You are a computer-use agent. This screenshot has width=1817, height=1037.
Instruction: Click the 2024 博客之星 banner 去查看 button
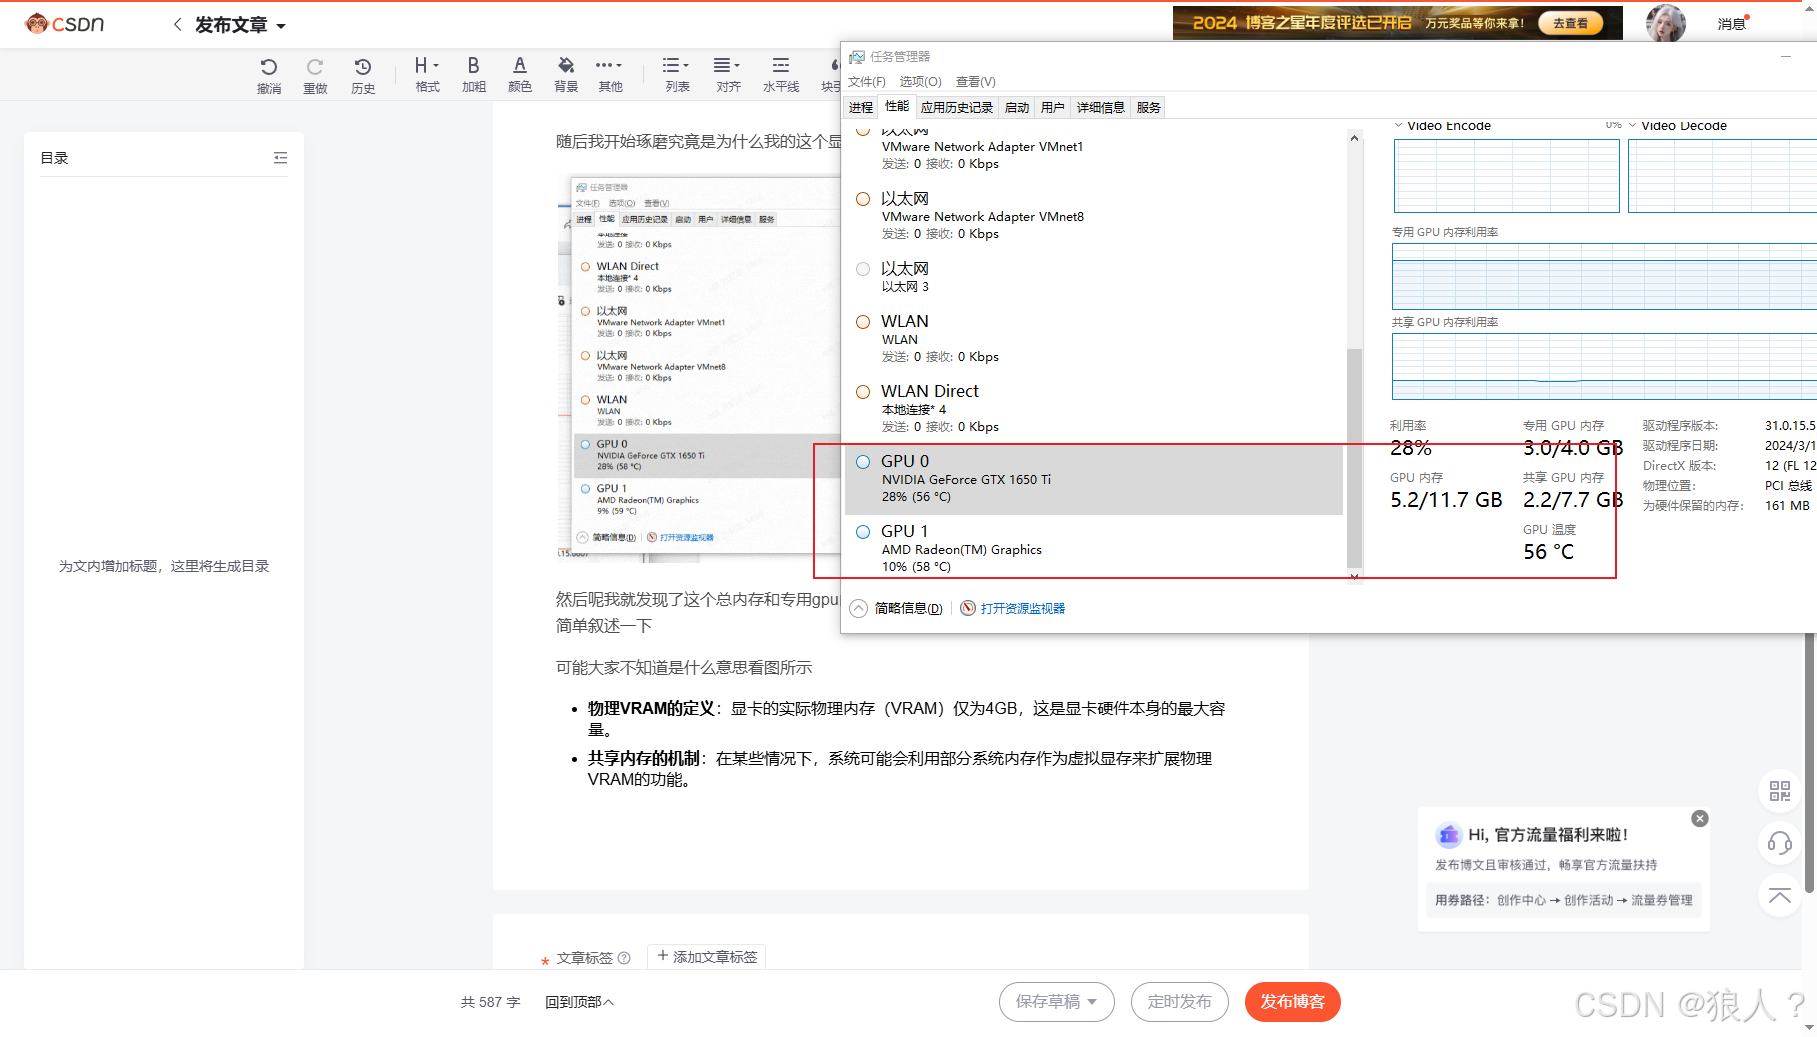tap(1570, 23)
